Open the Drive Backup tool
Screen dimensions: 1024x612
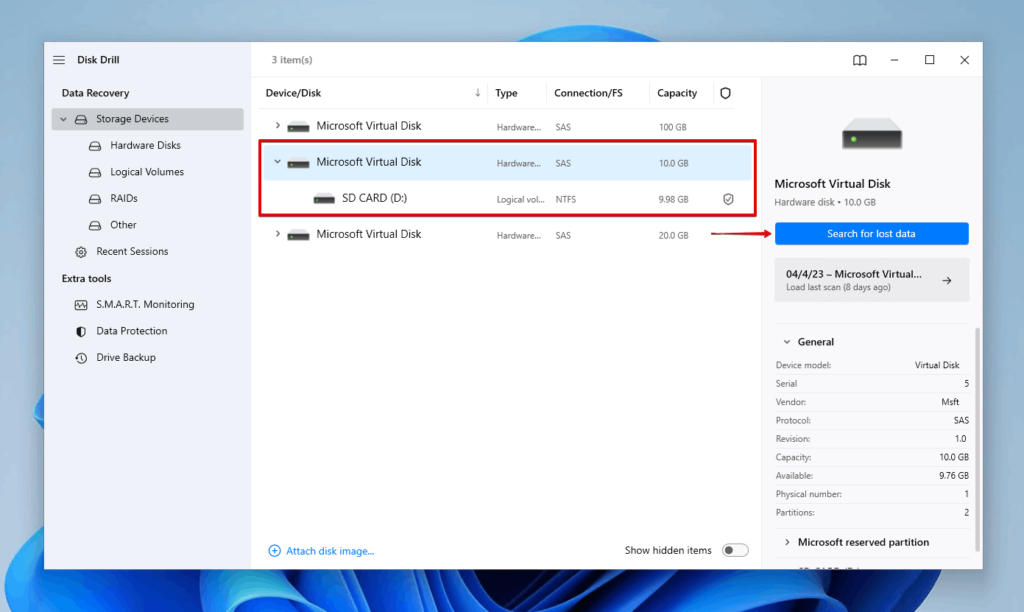[x=115, y=357]
